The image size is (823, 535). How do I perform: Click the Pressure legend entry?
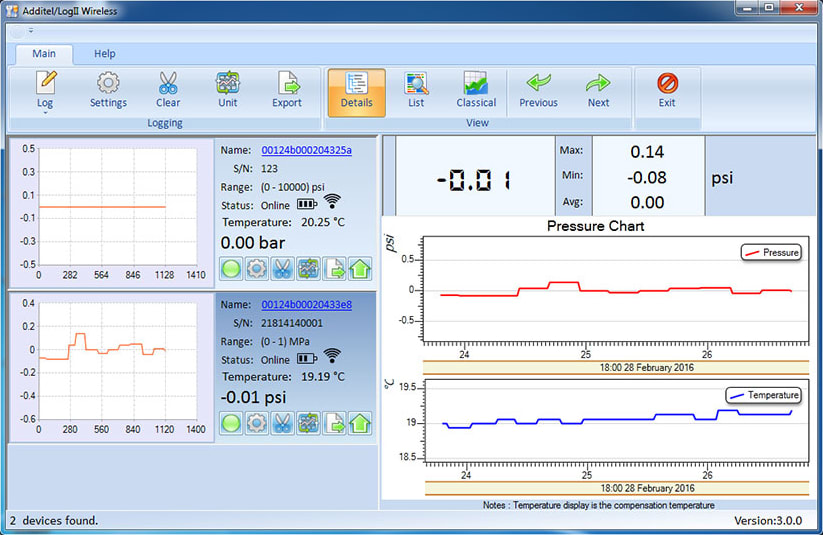(771, 253)
